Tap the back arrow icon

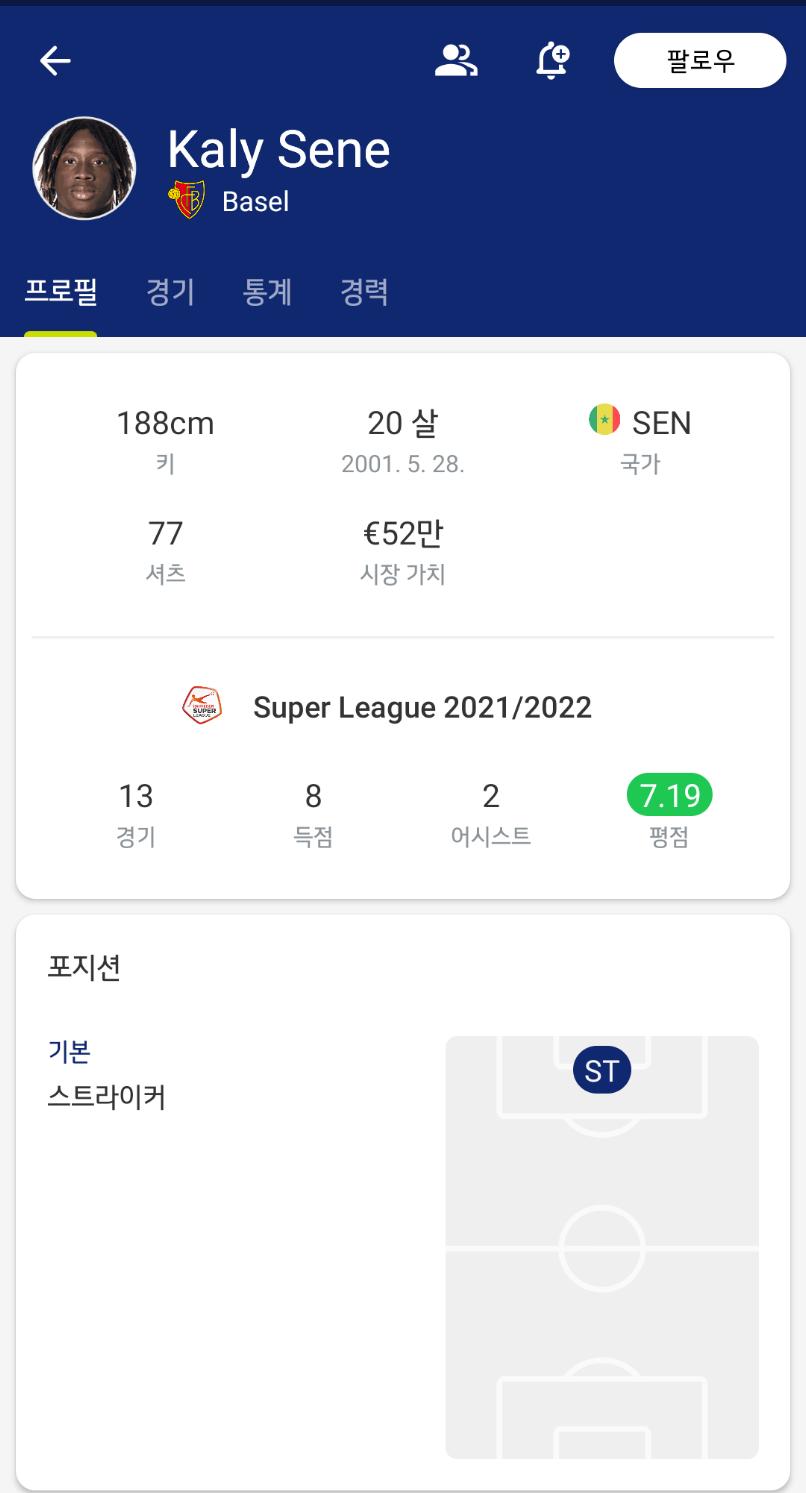point(55,61)
